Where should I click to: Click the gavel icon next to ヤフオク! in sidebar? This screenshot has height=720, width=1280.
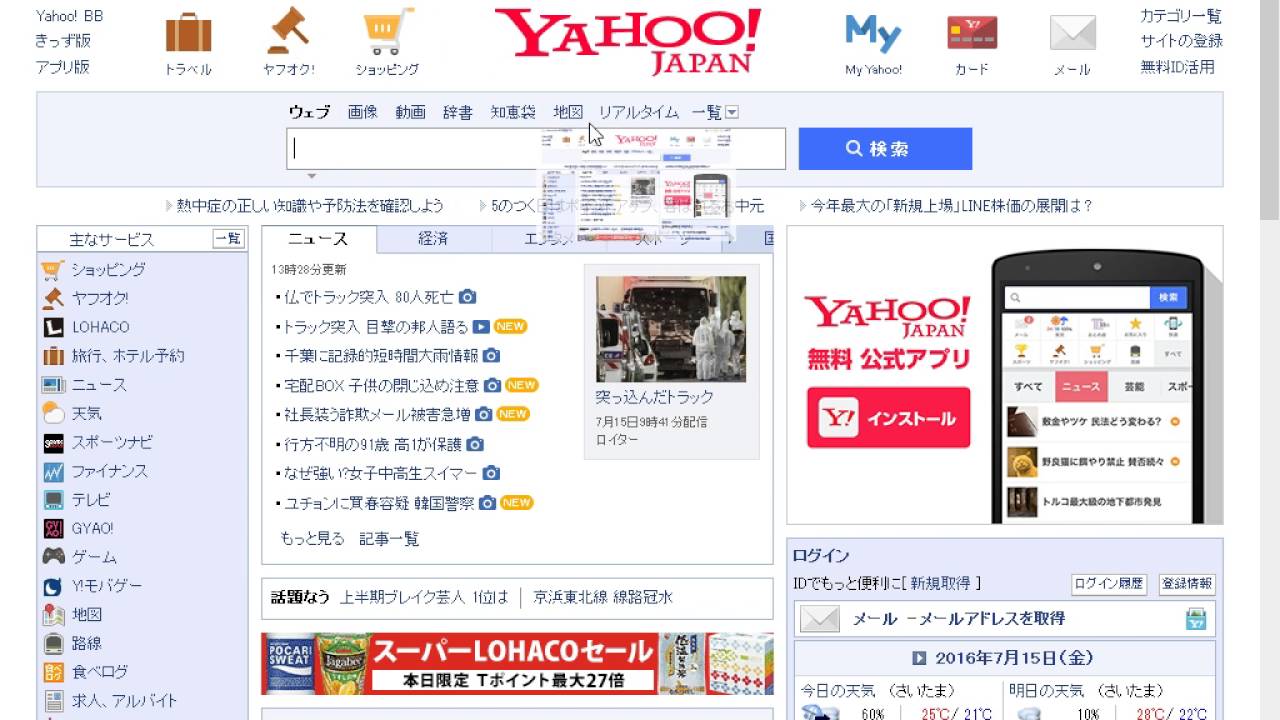(53, 298)
